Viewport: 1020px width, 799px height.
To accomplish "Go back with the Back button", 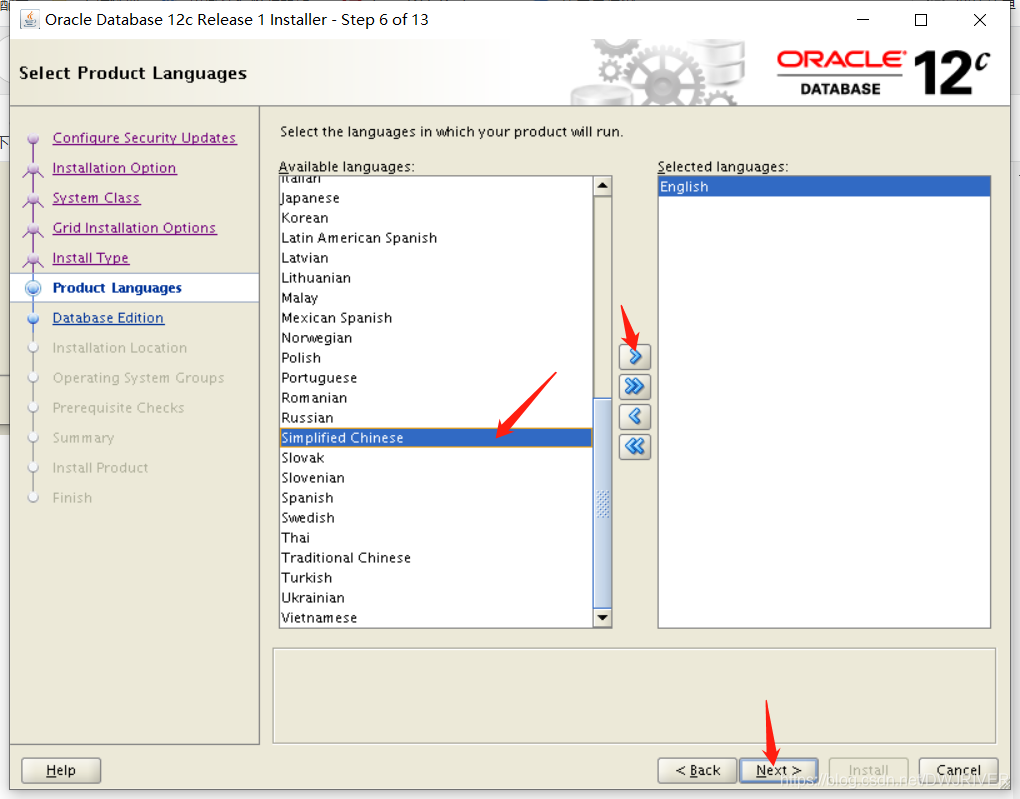I will tap(697, 770).
